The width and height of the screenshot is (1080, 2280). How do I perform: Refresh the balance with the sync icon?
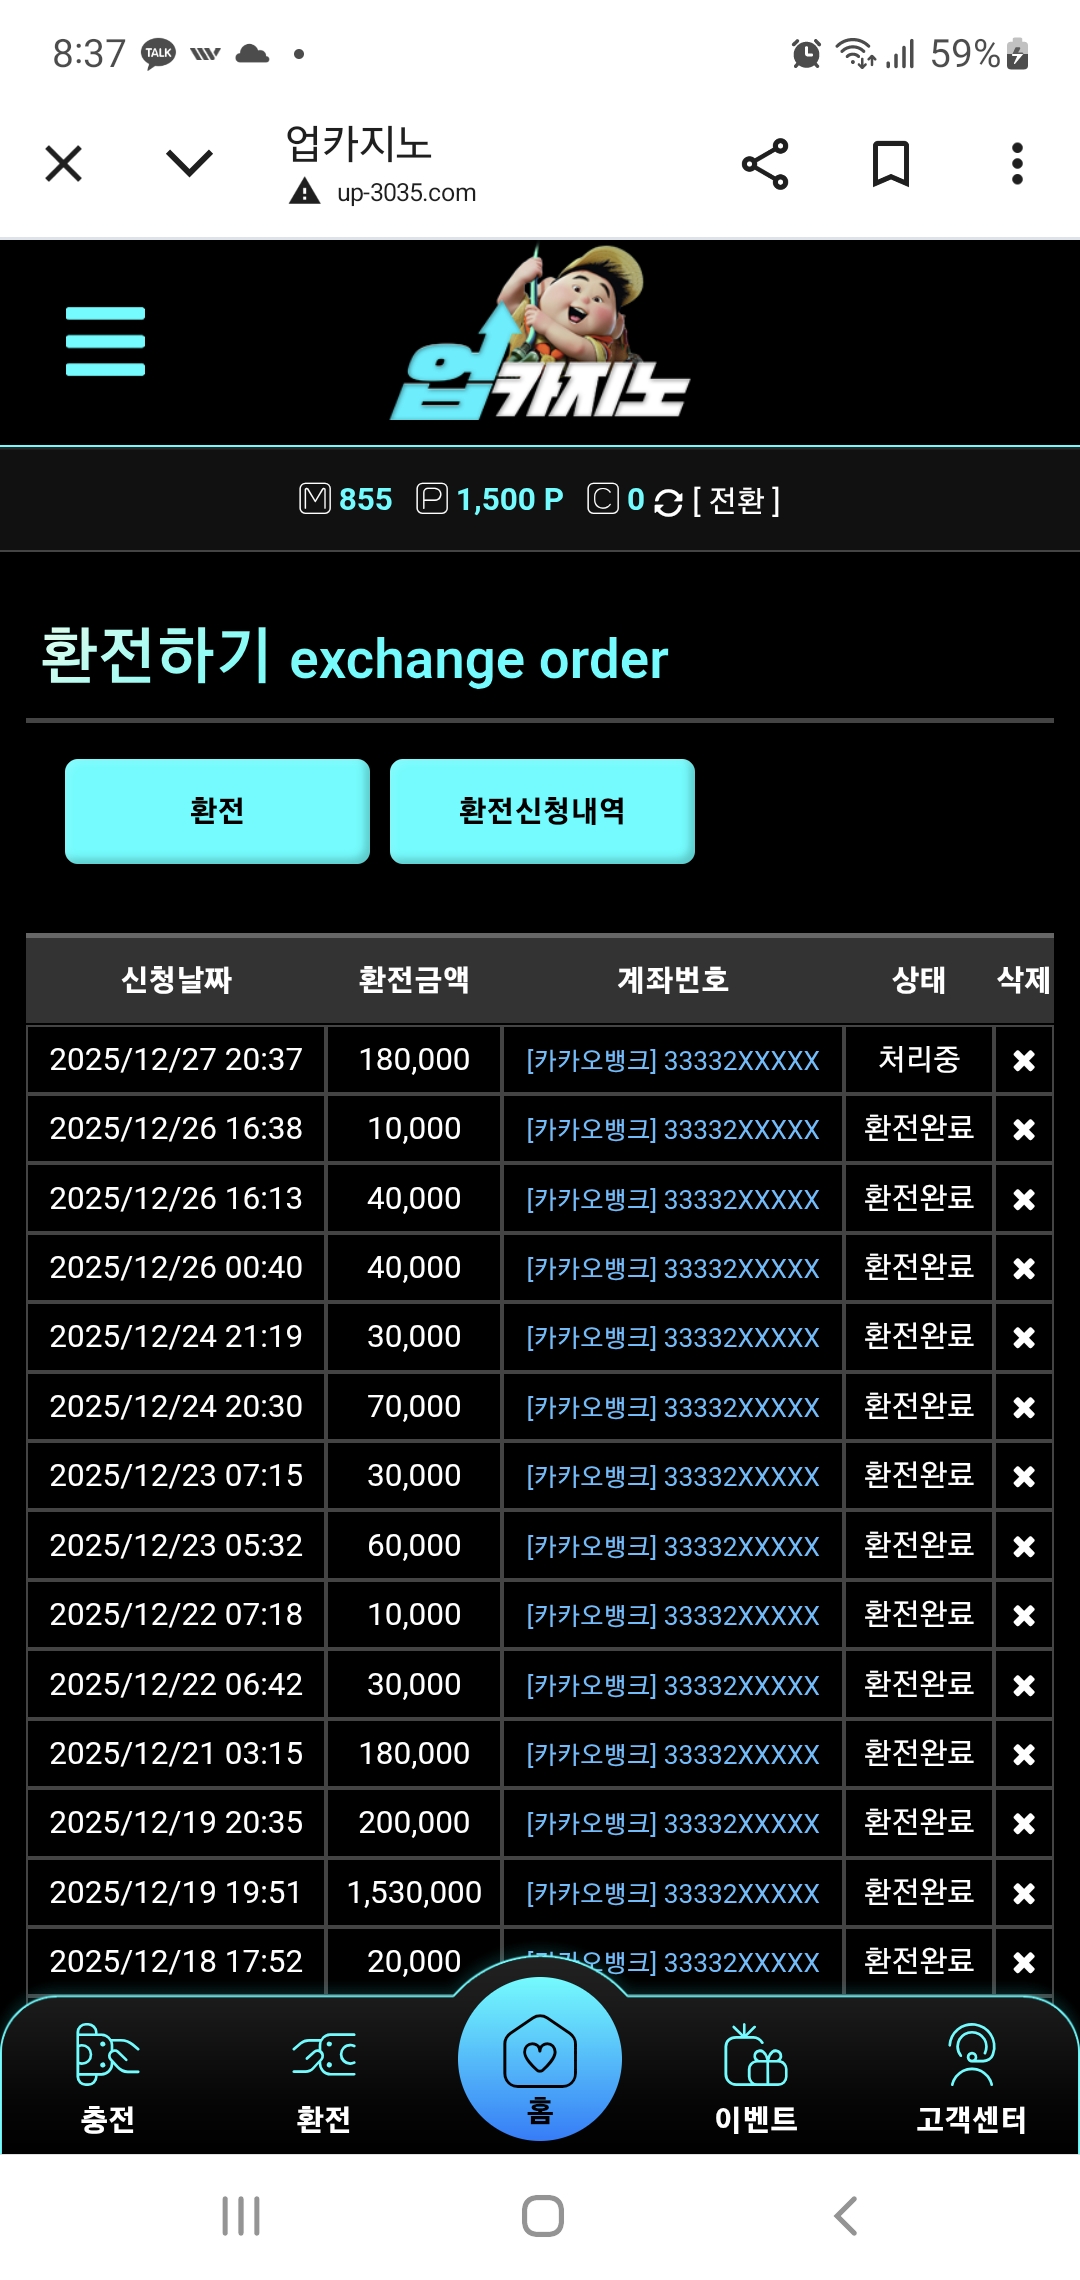click(x=668, y=502)
